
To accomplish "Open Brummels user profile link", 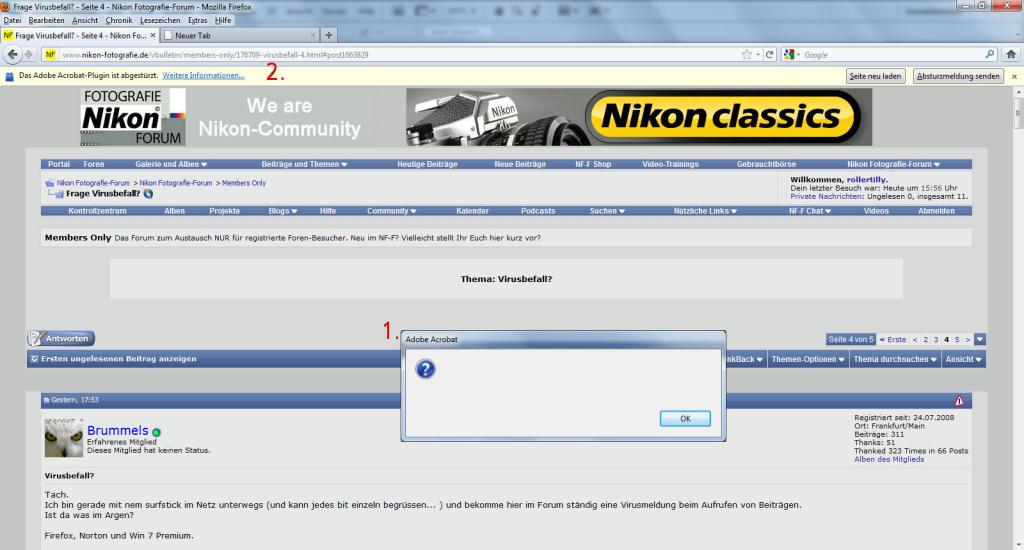I will tap(118, 430).
